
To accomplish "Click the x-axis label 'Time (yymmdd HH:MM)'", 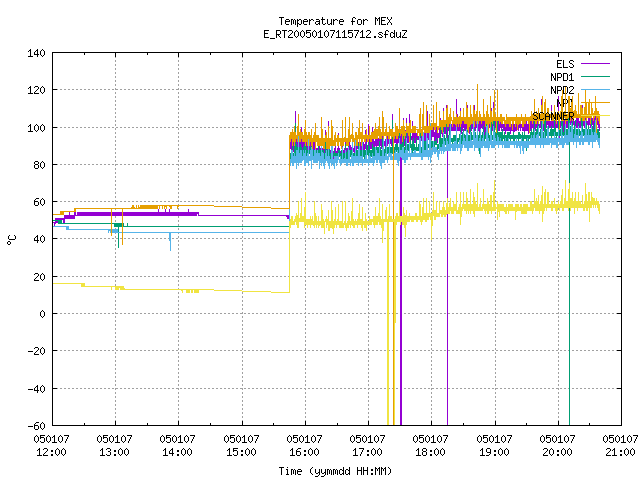I will [335, 471].
